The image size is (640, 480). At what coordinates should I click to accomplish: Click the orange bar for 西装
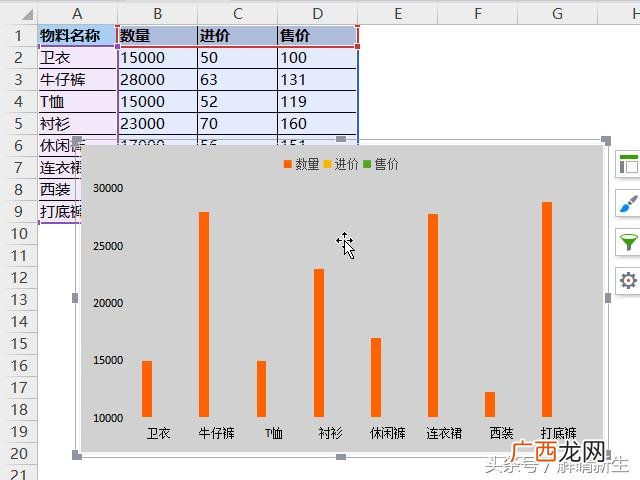pos(490,404)
